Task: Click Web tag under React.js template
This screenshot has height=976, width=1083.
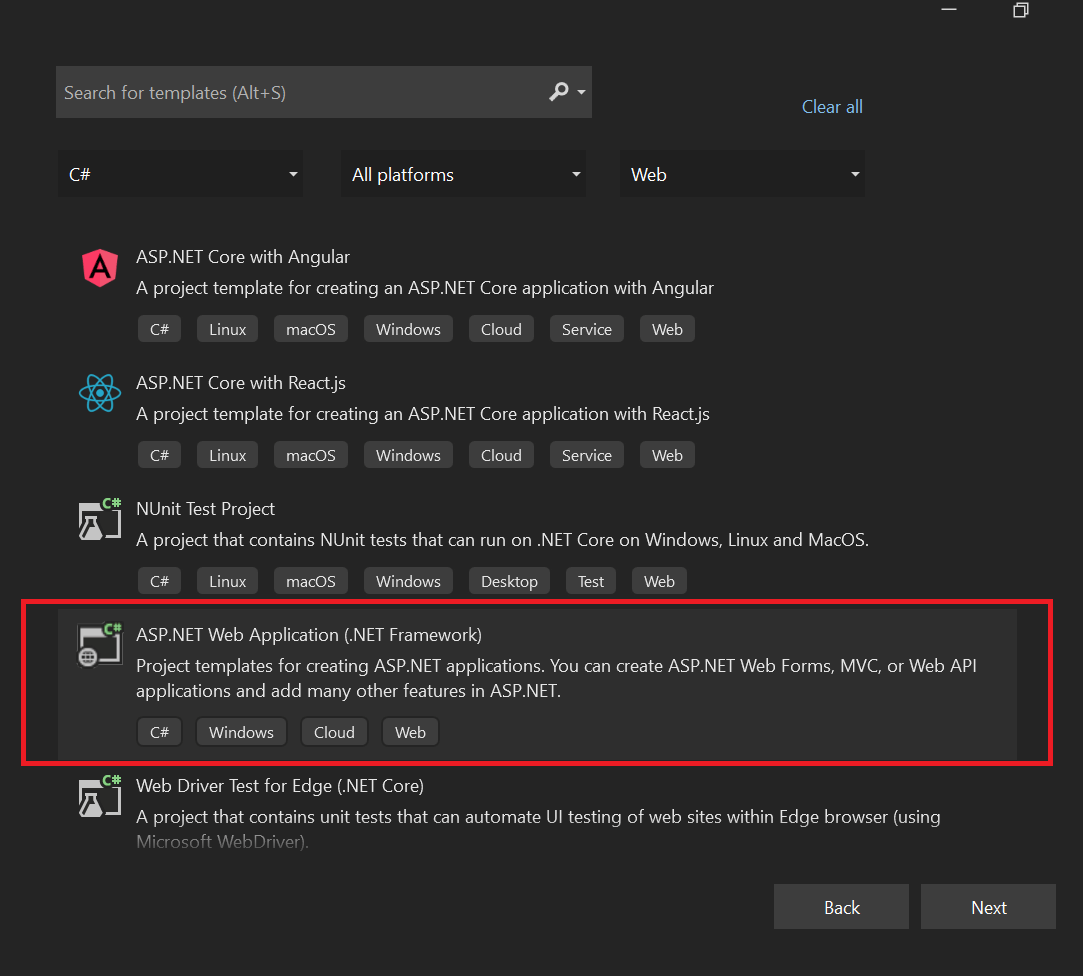Action: click(667, 455)
